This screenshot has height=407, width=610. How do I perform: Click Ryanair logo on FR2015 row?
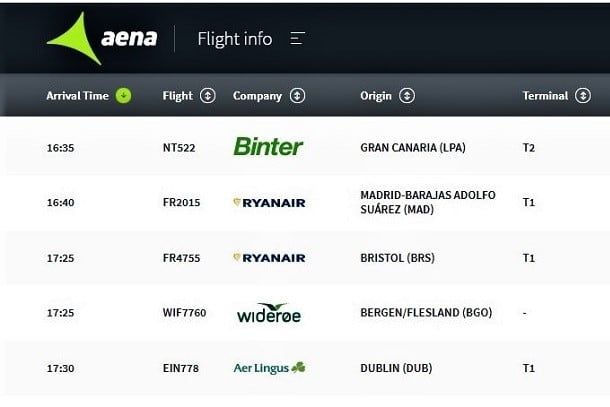click(x=269, y=203)
